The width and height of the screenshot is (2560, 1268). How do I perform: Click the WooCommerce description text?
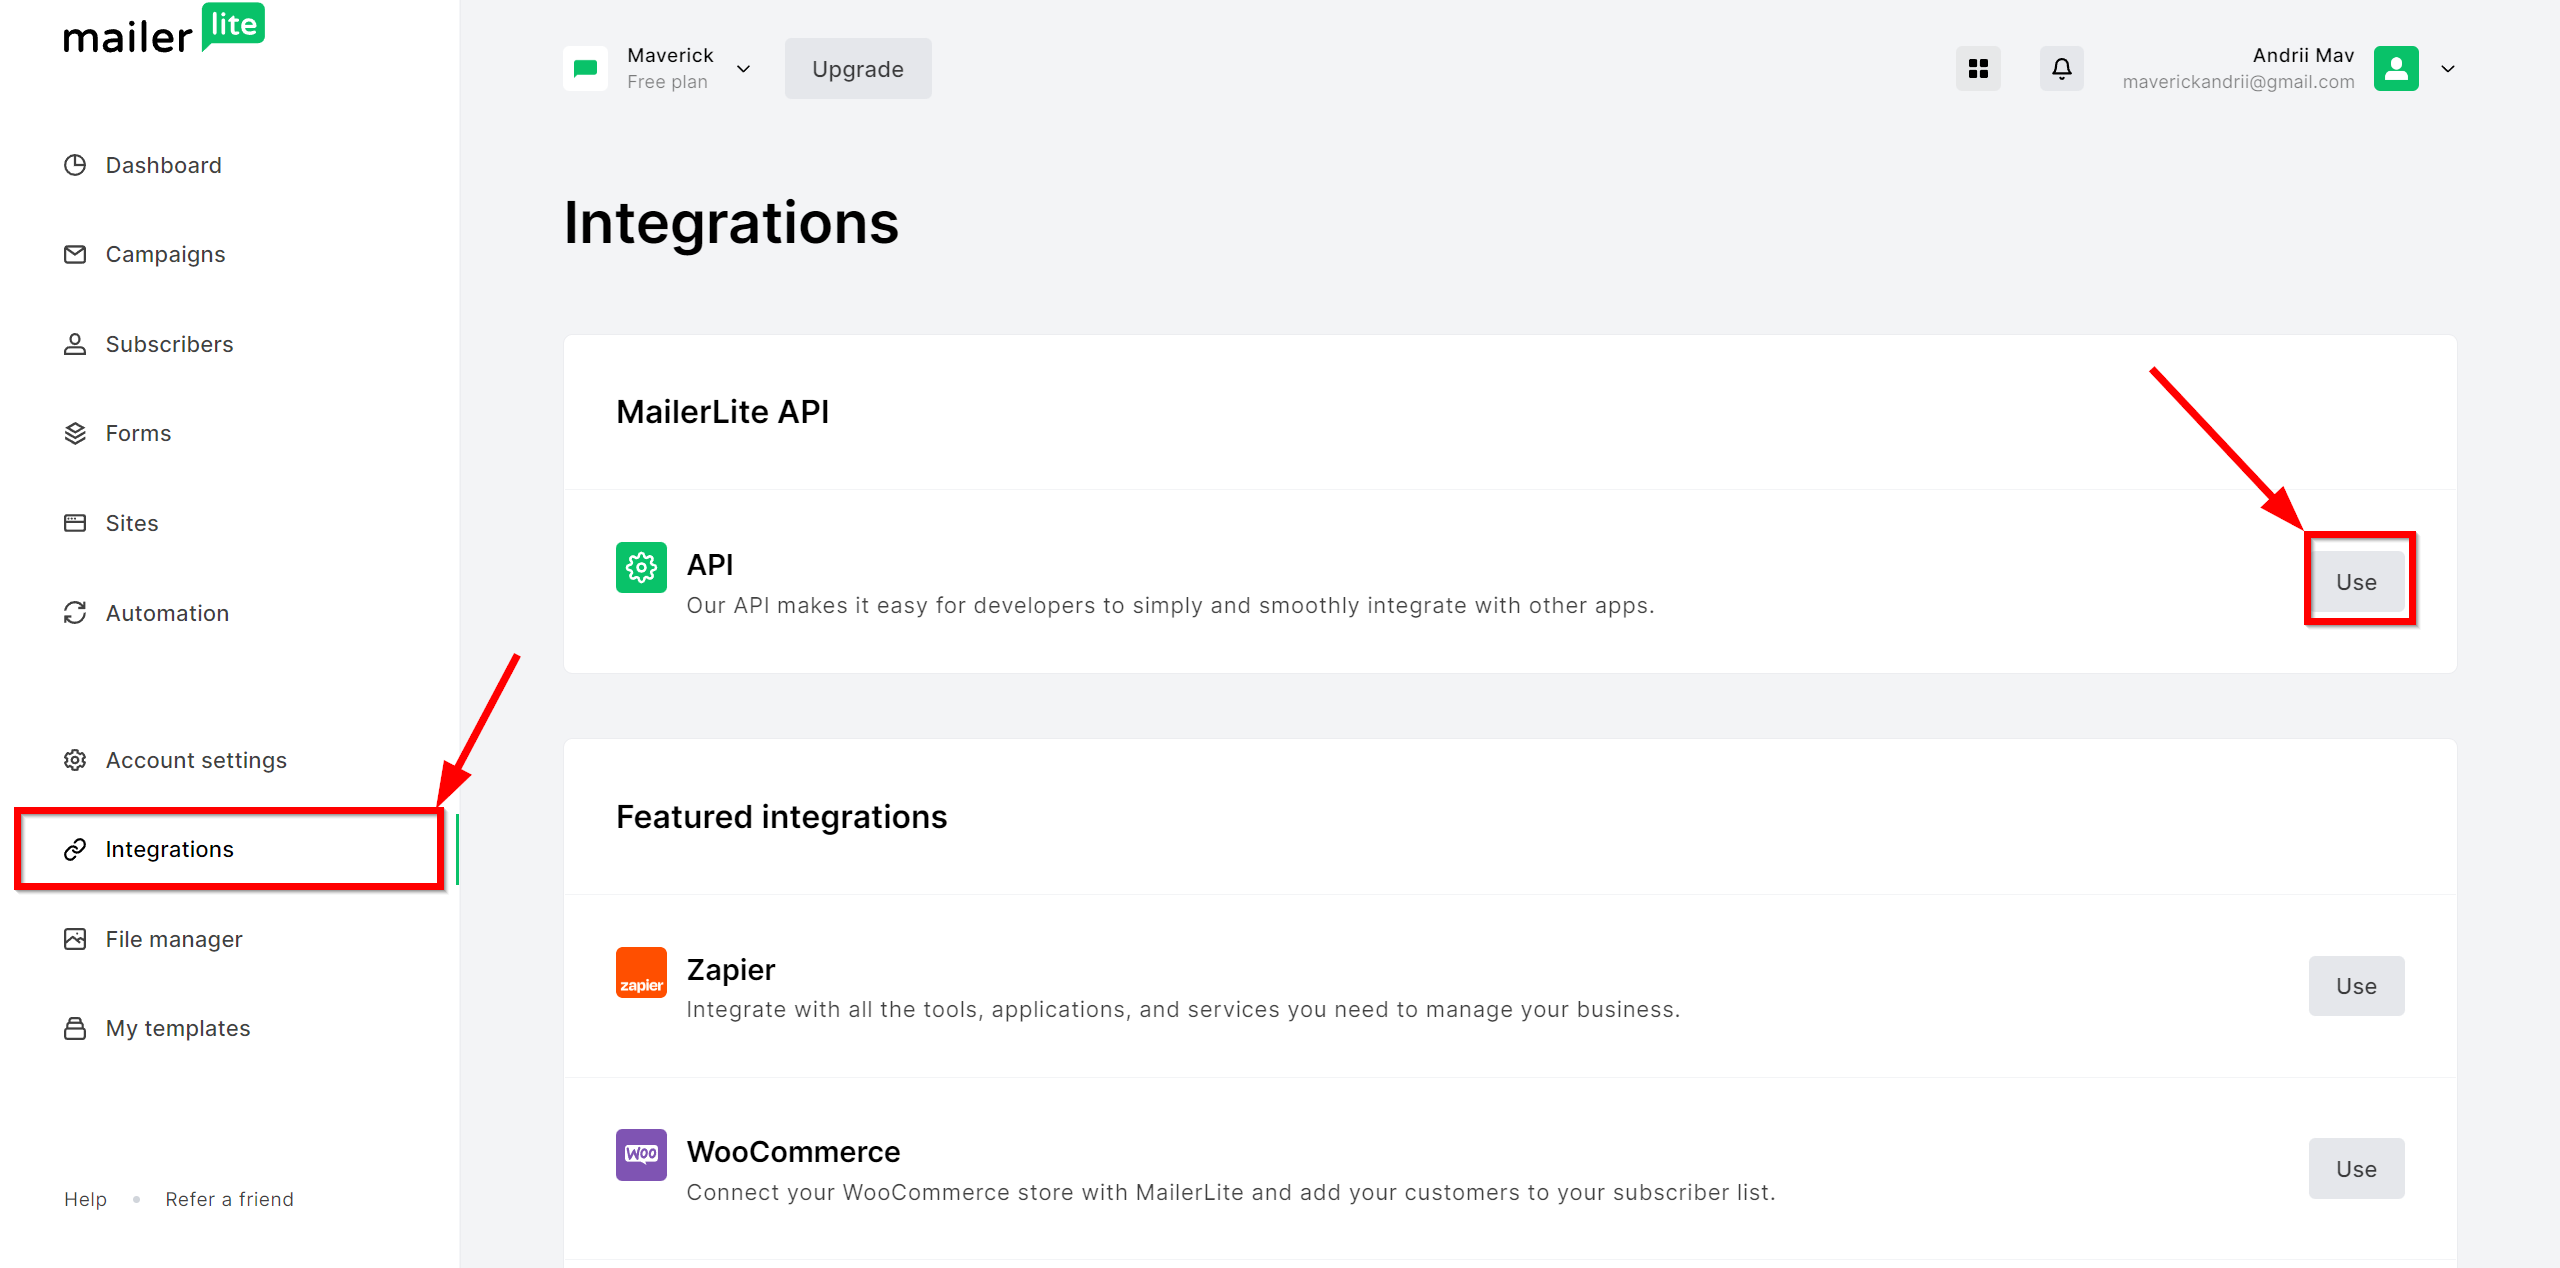point(1231,1192)
